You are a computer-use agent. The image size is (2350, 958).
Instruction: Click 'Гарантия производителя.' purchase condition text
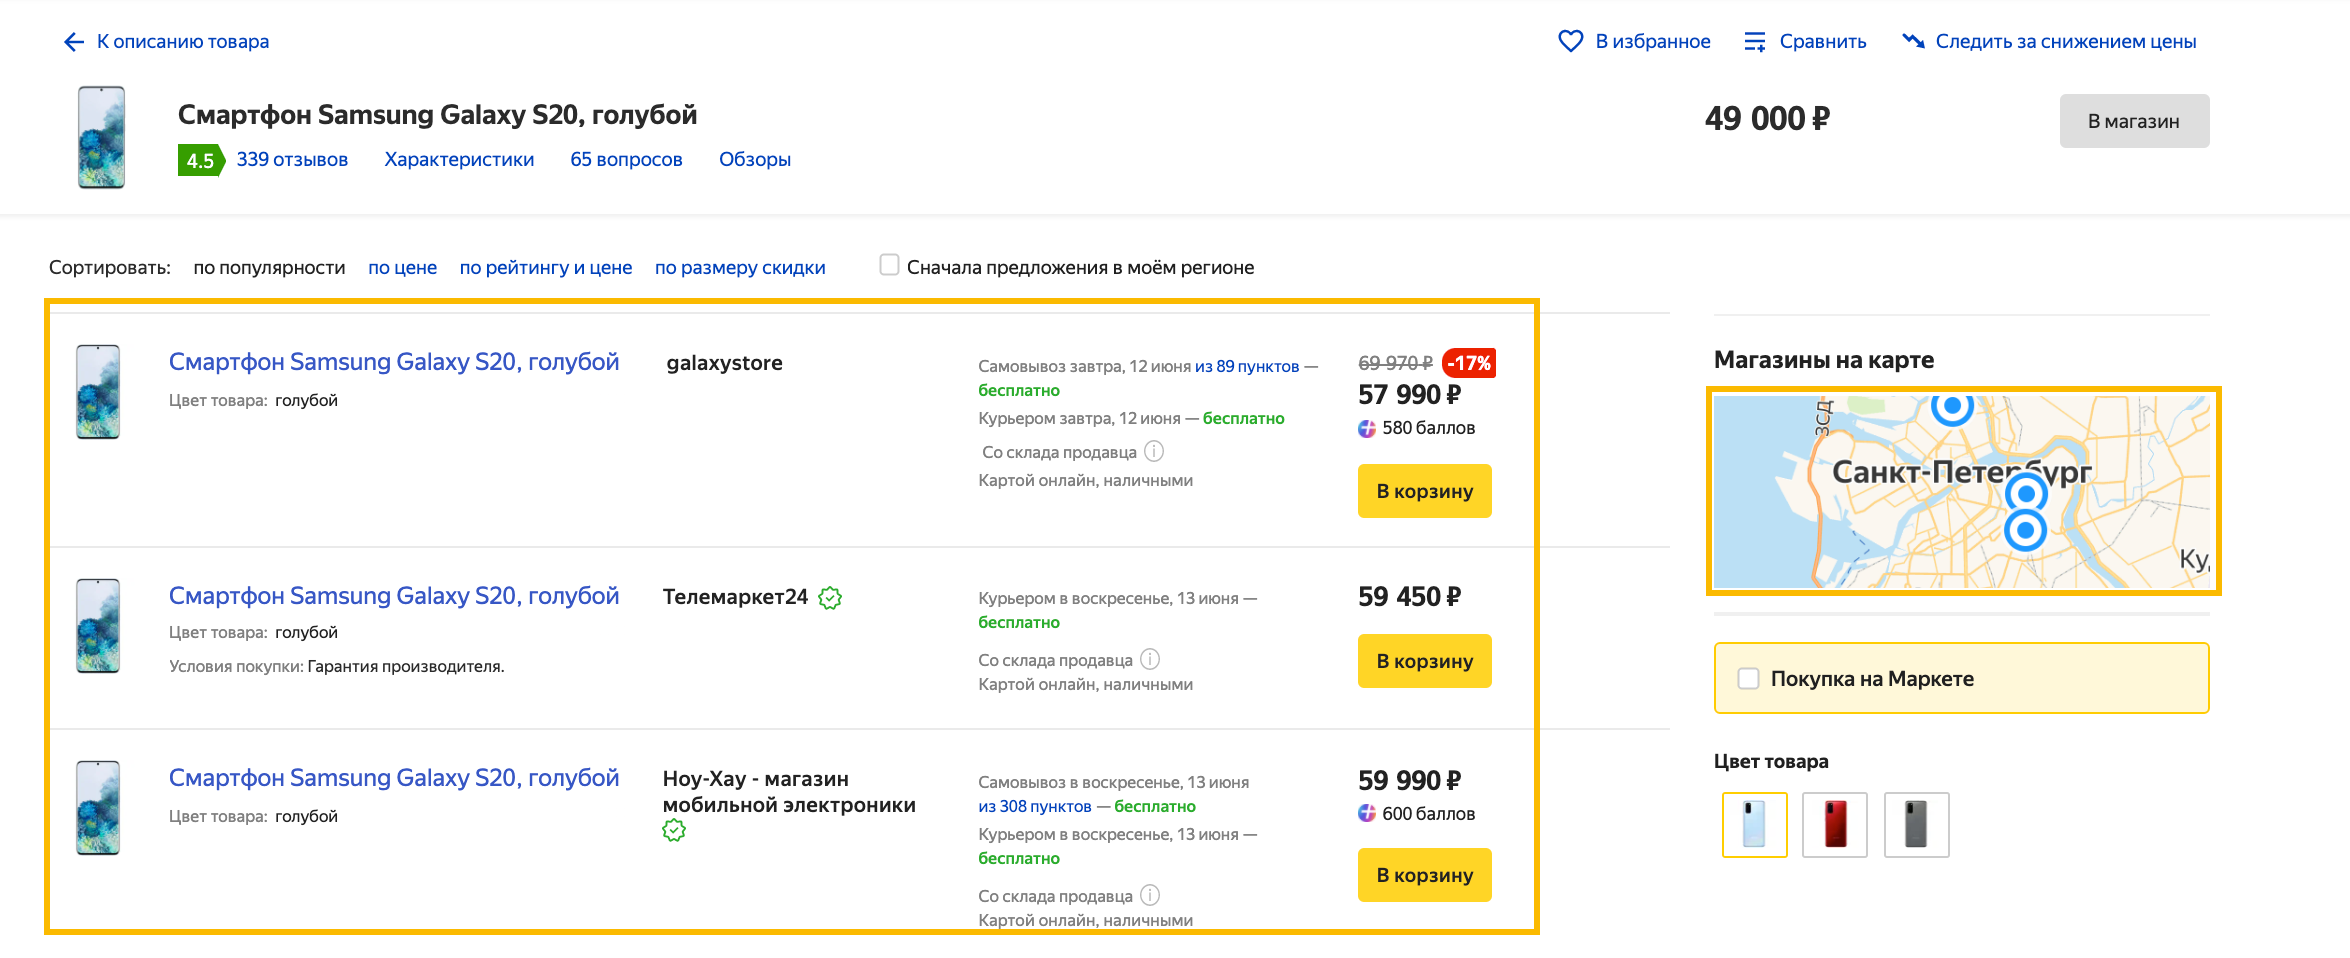(x=406, y=666)
